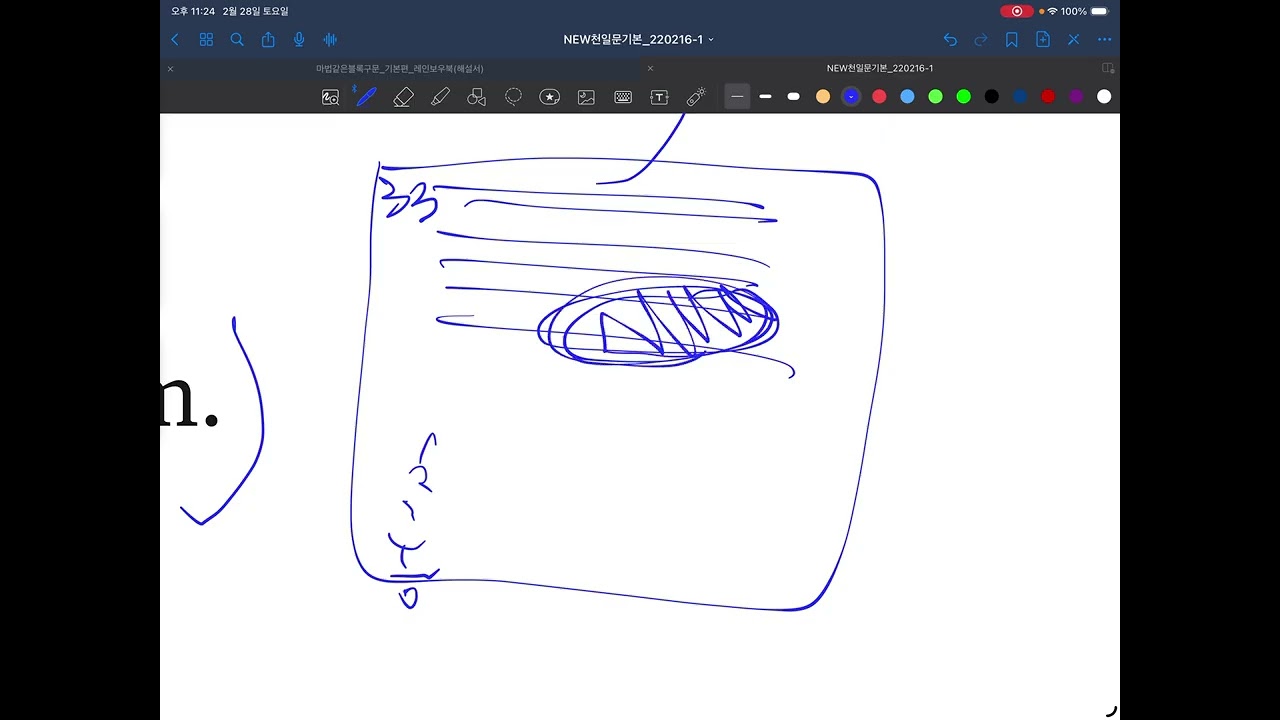1280x720 pixels.
Task: Pick the navy blue color swatch
Action: click(x=1020, y=97)
